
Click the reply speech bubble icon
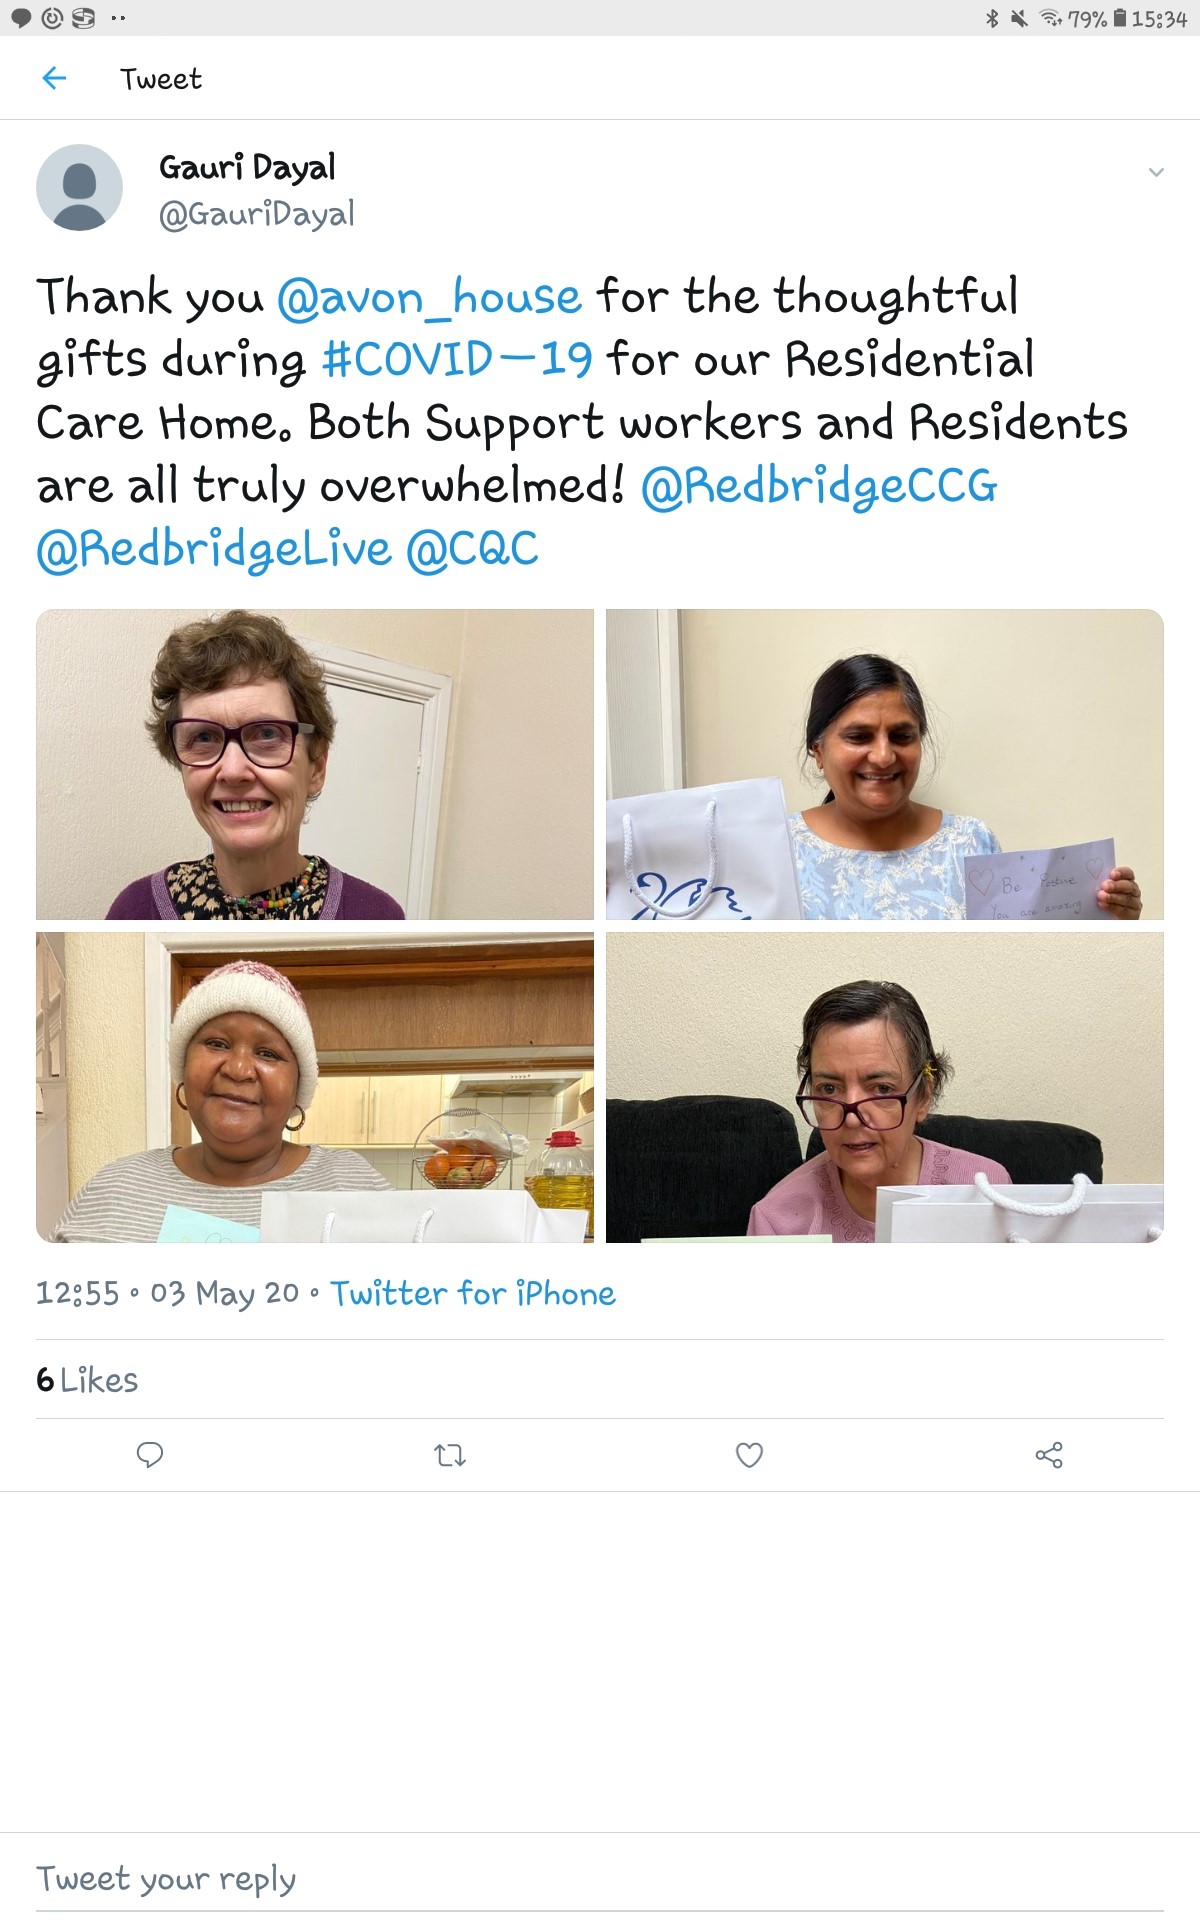pyautogui.click(x=150, y=1455)
